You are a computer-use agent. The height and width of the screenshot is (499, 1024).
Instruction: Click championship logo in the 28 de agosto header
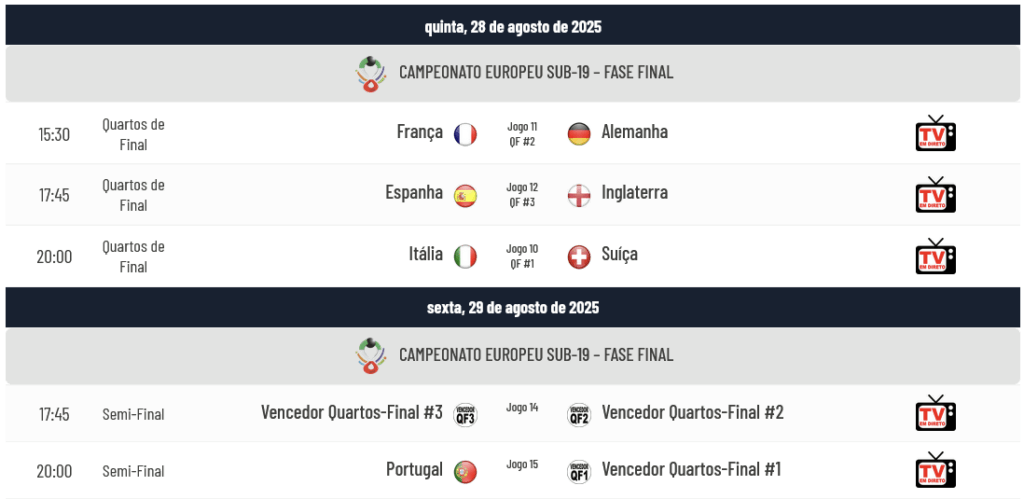point(371,73)
